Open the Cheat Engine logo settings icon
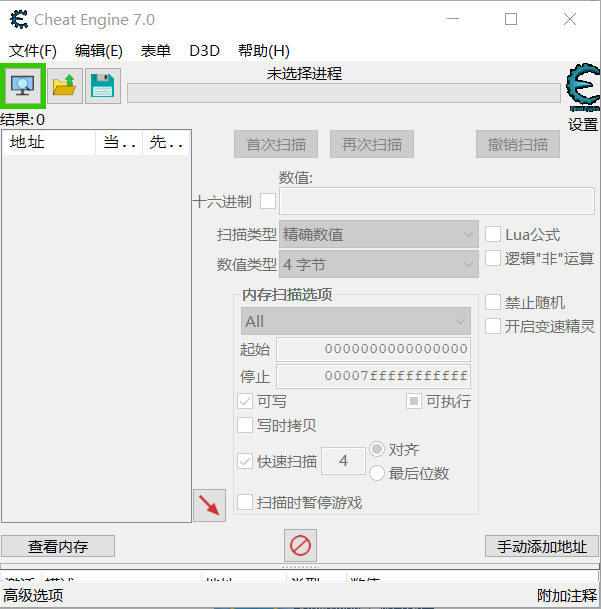601x609 pixels. (x=583, y=87)
